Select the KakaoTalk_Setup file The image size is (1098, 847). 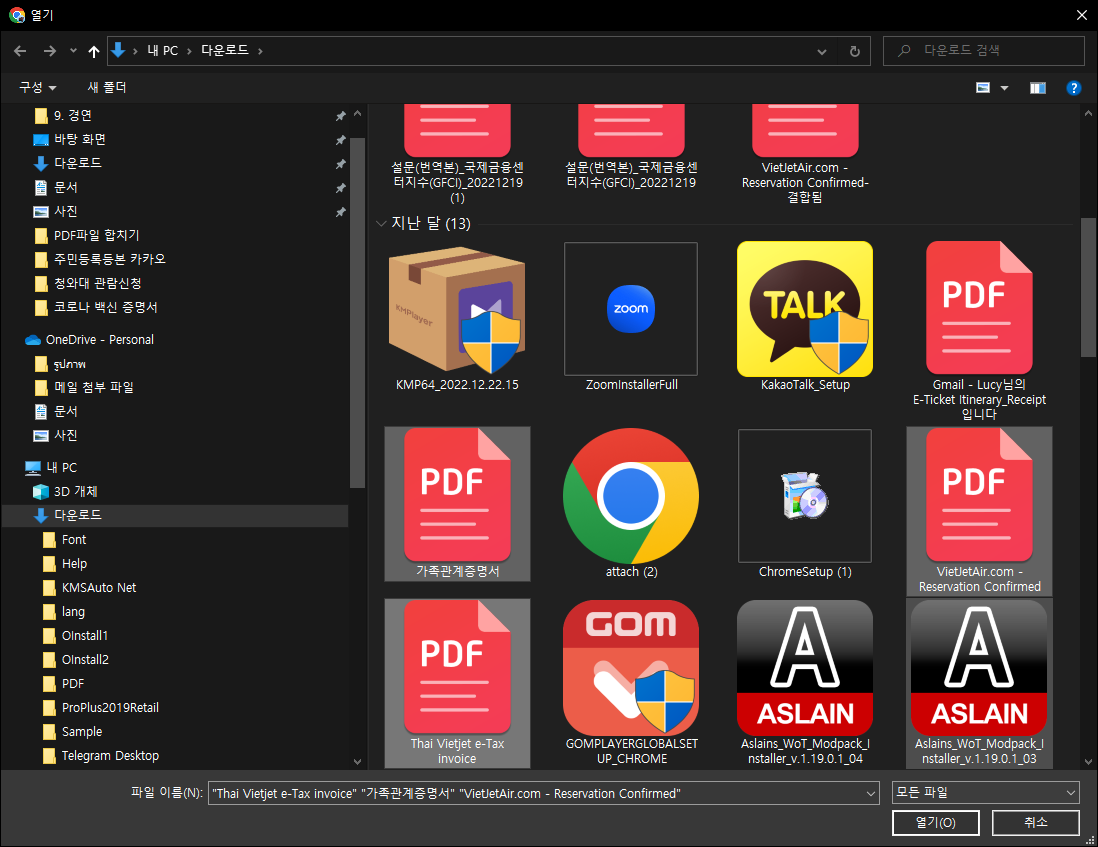pyautogui.click(x=805, y=316)
